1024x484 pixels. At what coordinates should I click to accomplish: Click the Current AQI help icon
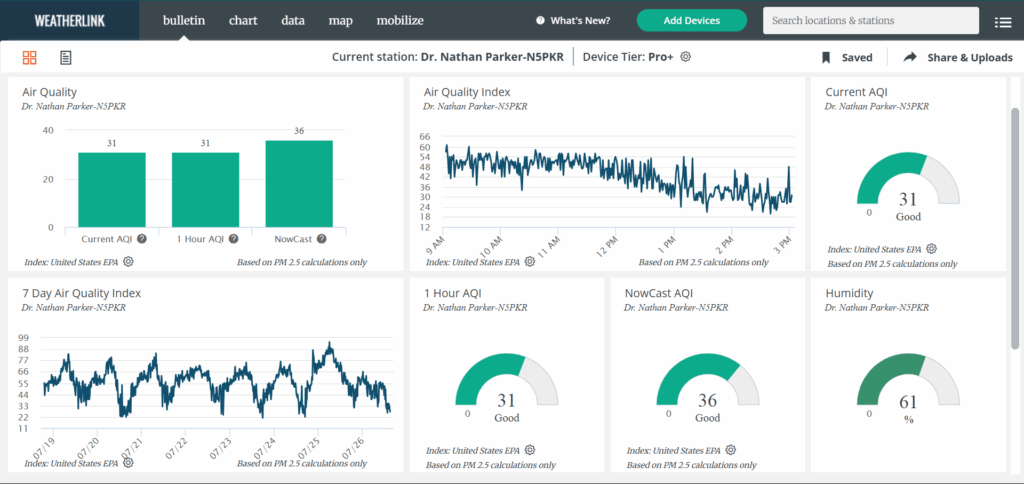click(142, 239)
